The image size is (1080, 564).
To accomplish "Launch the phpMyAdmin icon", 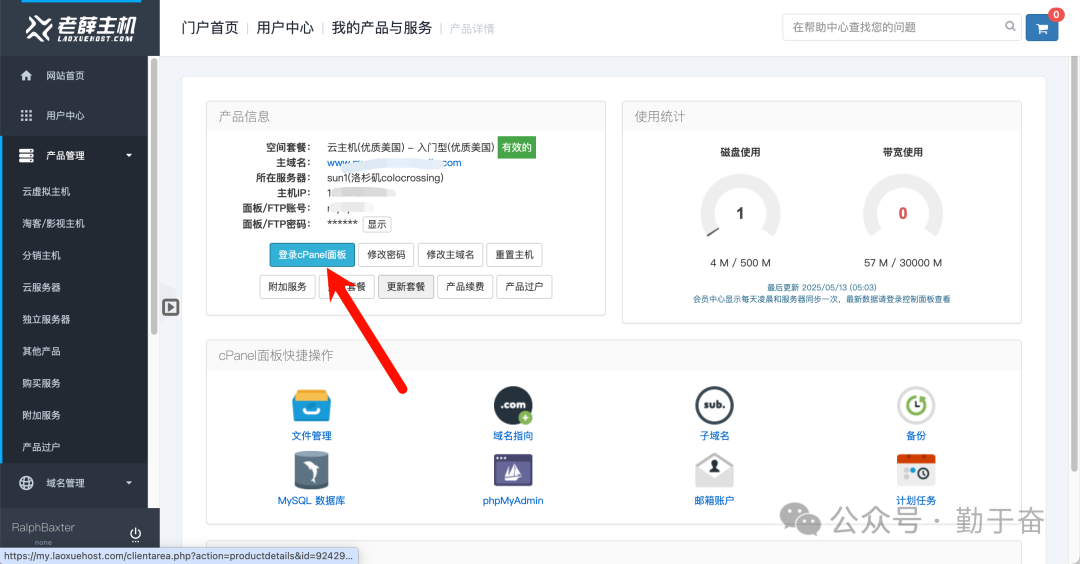I will tap(513, 470).
